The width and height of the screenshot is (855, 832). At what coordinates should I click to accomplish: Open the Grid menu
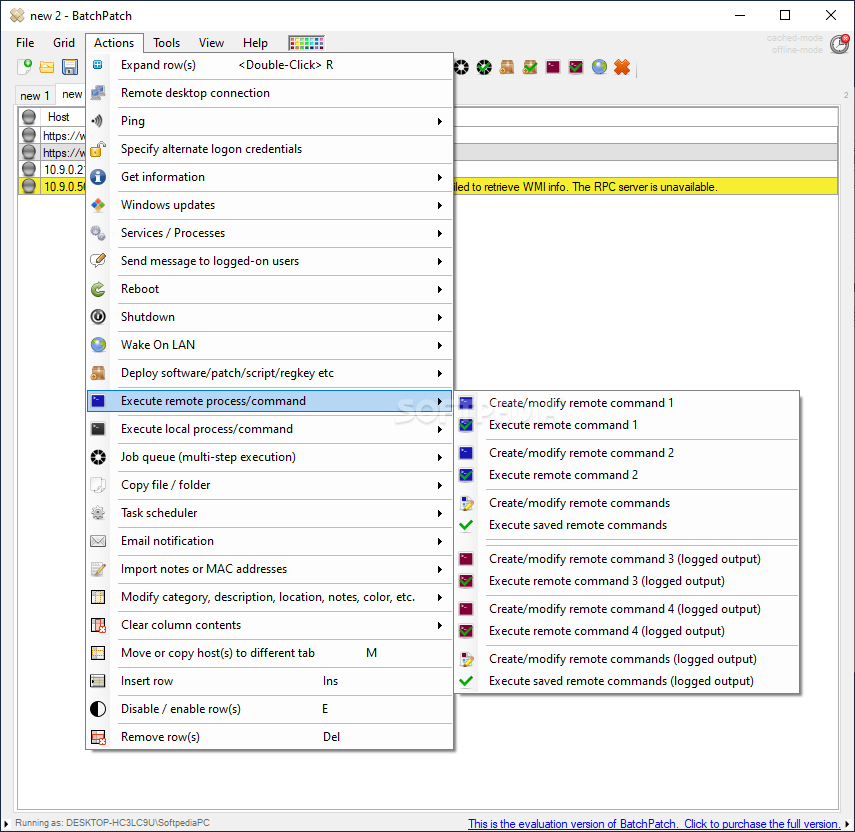[64, 43]
